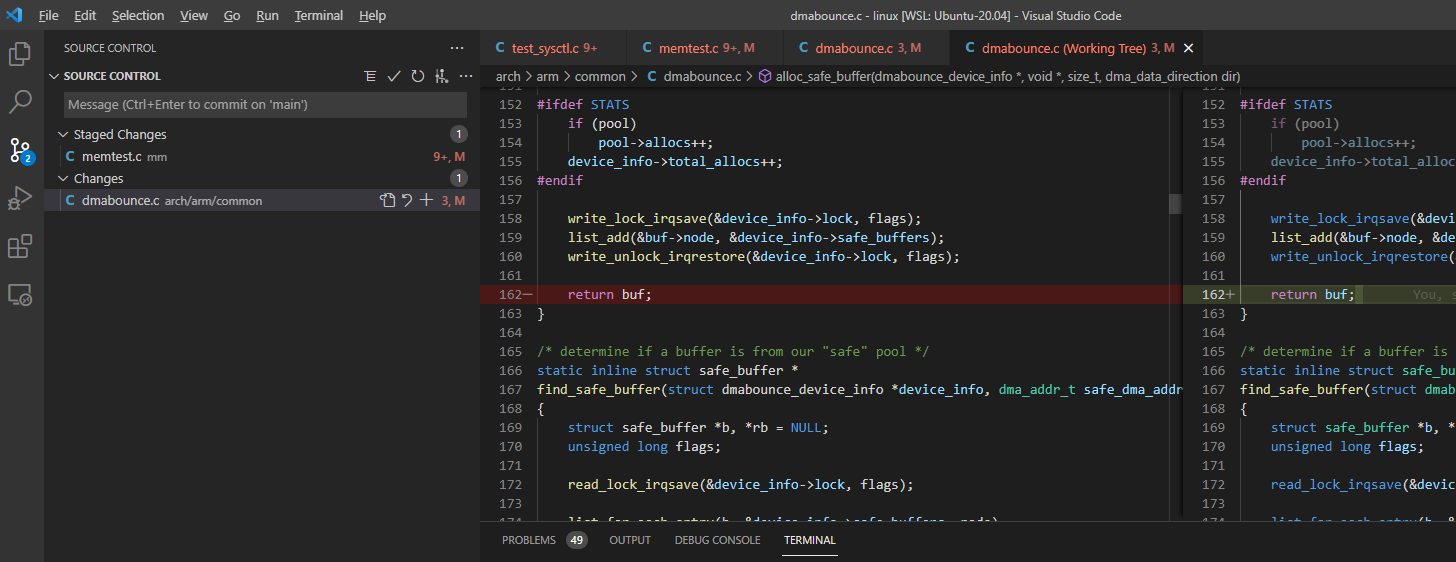This screenshot has height=562, width=1456.
Task: Select staged file memtest.c
Action: (262, 157)
